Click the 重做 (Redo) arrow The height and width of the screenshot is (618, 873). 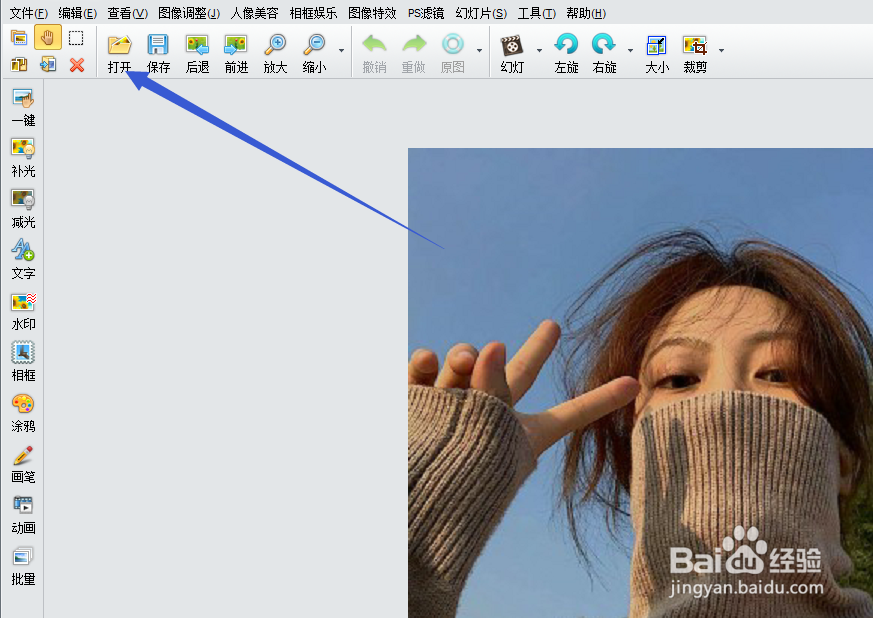pyautogui.click(x=414, y=45)
